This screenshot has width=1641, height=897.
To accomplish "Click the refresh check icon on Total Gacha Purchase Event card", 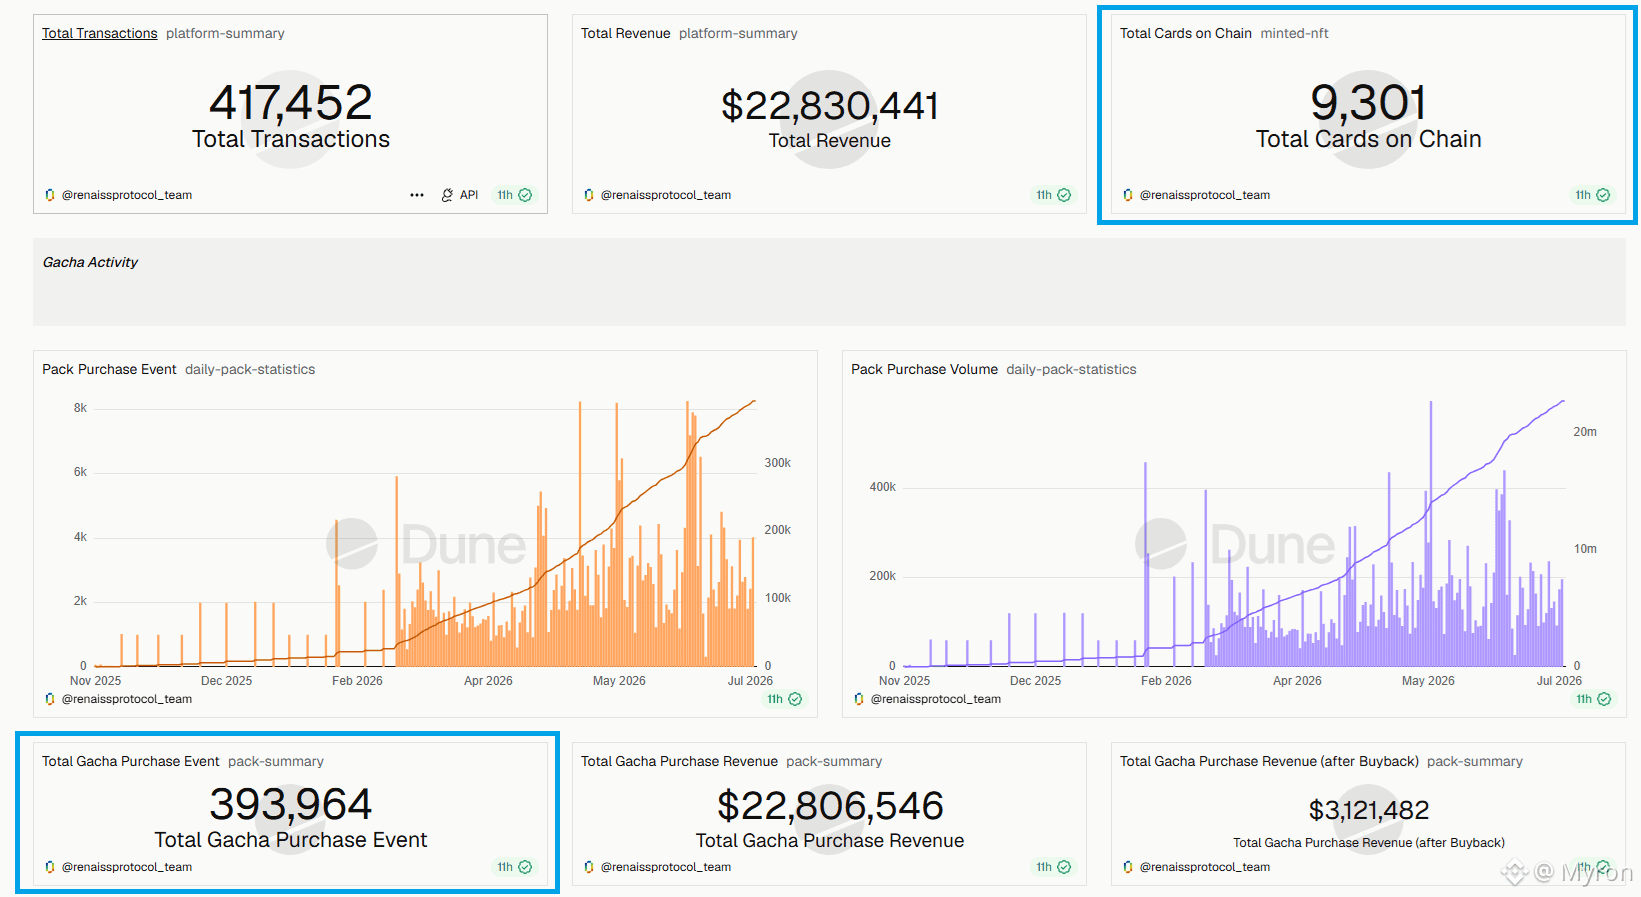I will tap(525, 867).
